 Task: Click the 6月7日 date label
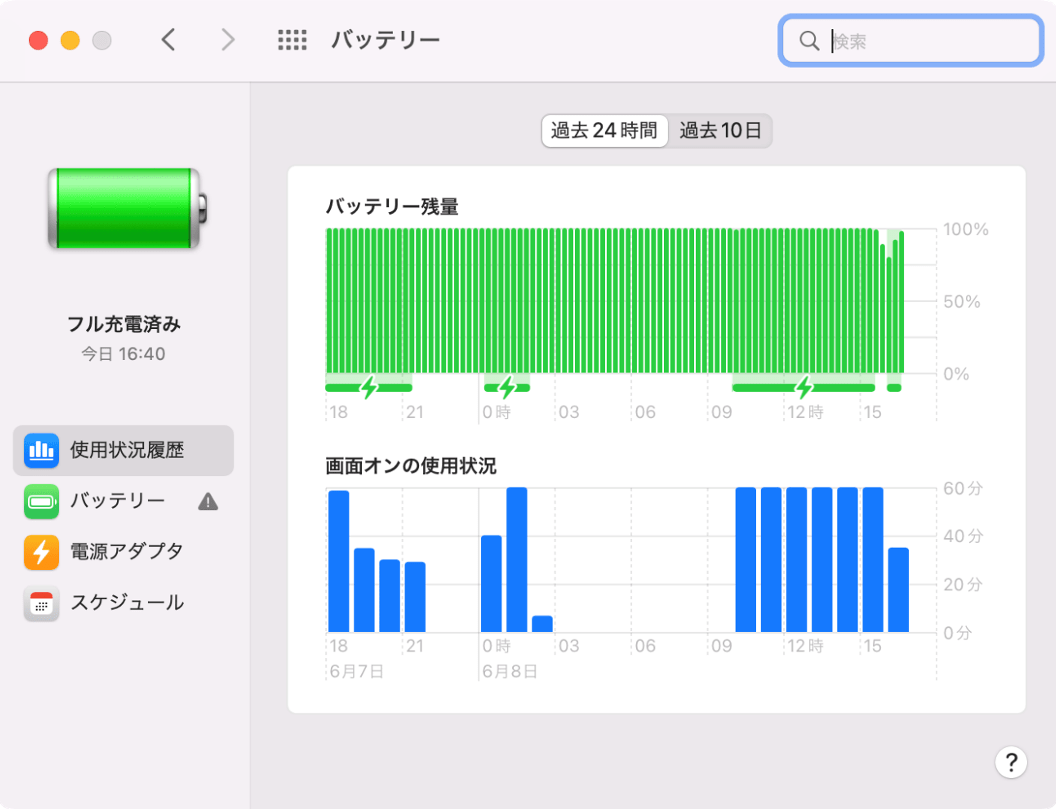coord(357,672)
